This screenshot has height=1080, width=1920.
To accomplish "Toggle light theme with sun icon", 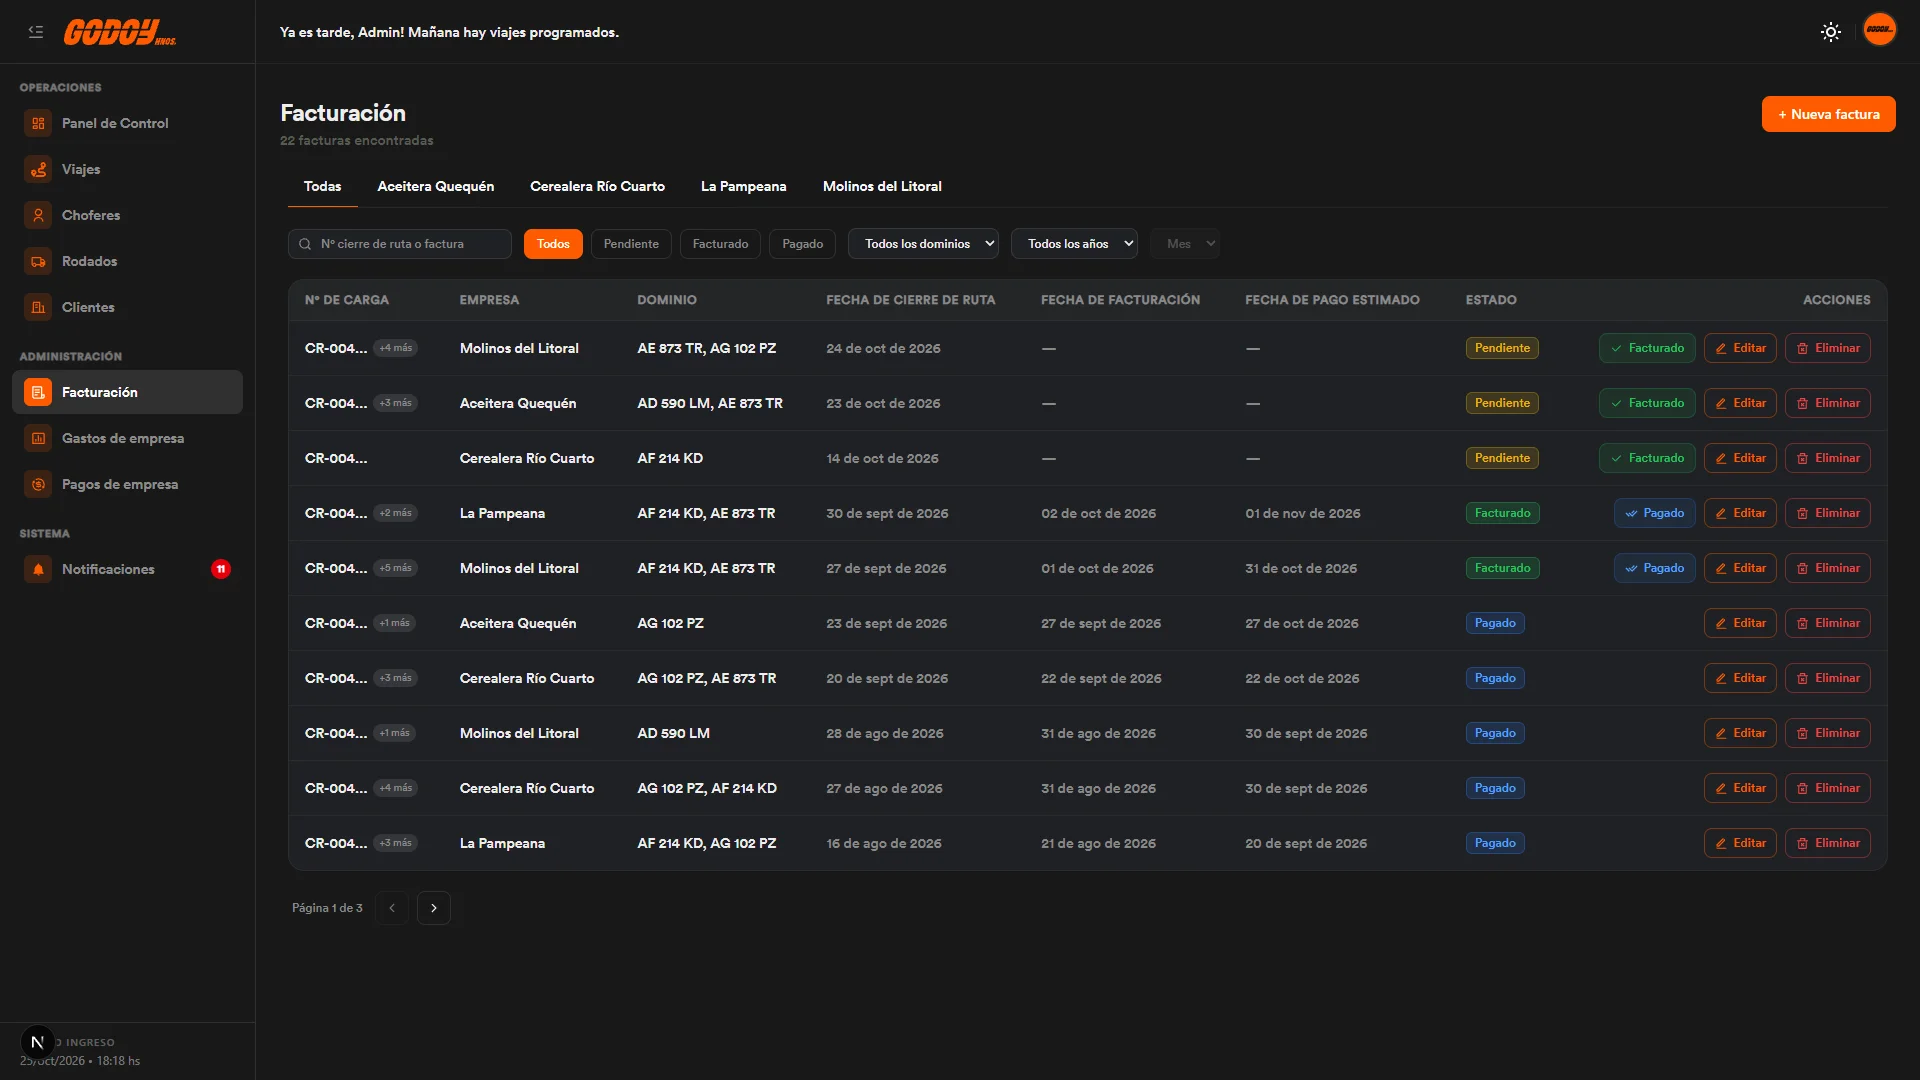I will 1830,32.
